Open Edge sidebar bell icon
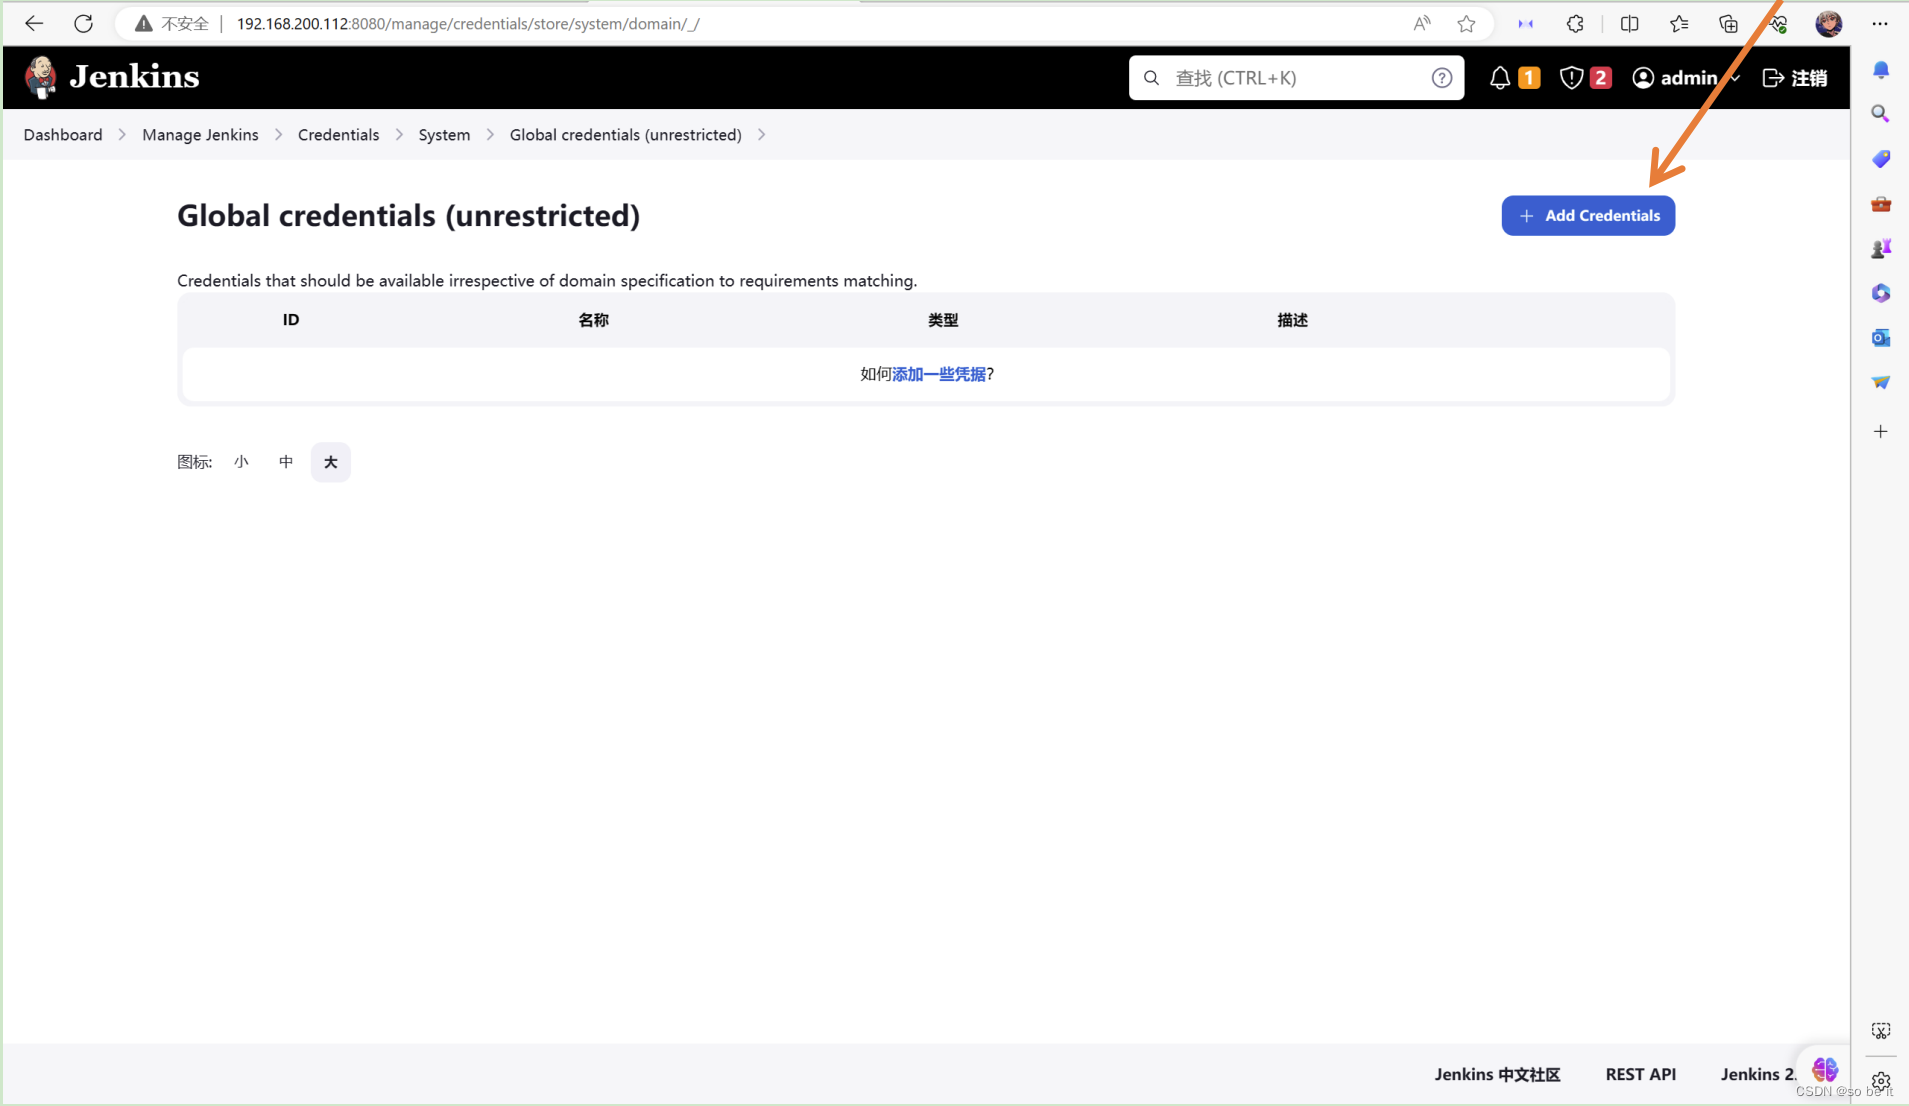Screen dimensions: 1909x1106 [x=1881, y=69]
